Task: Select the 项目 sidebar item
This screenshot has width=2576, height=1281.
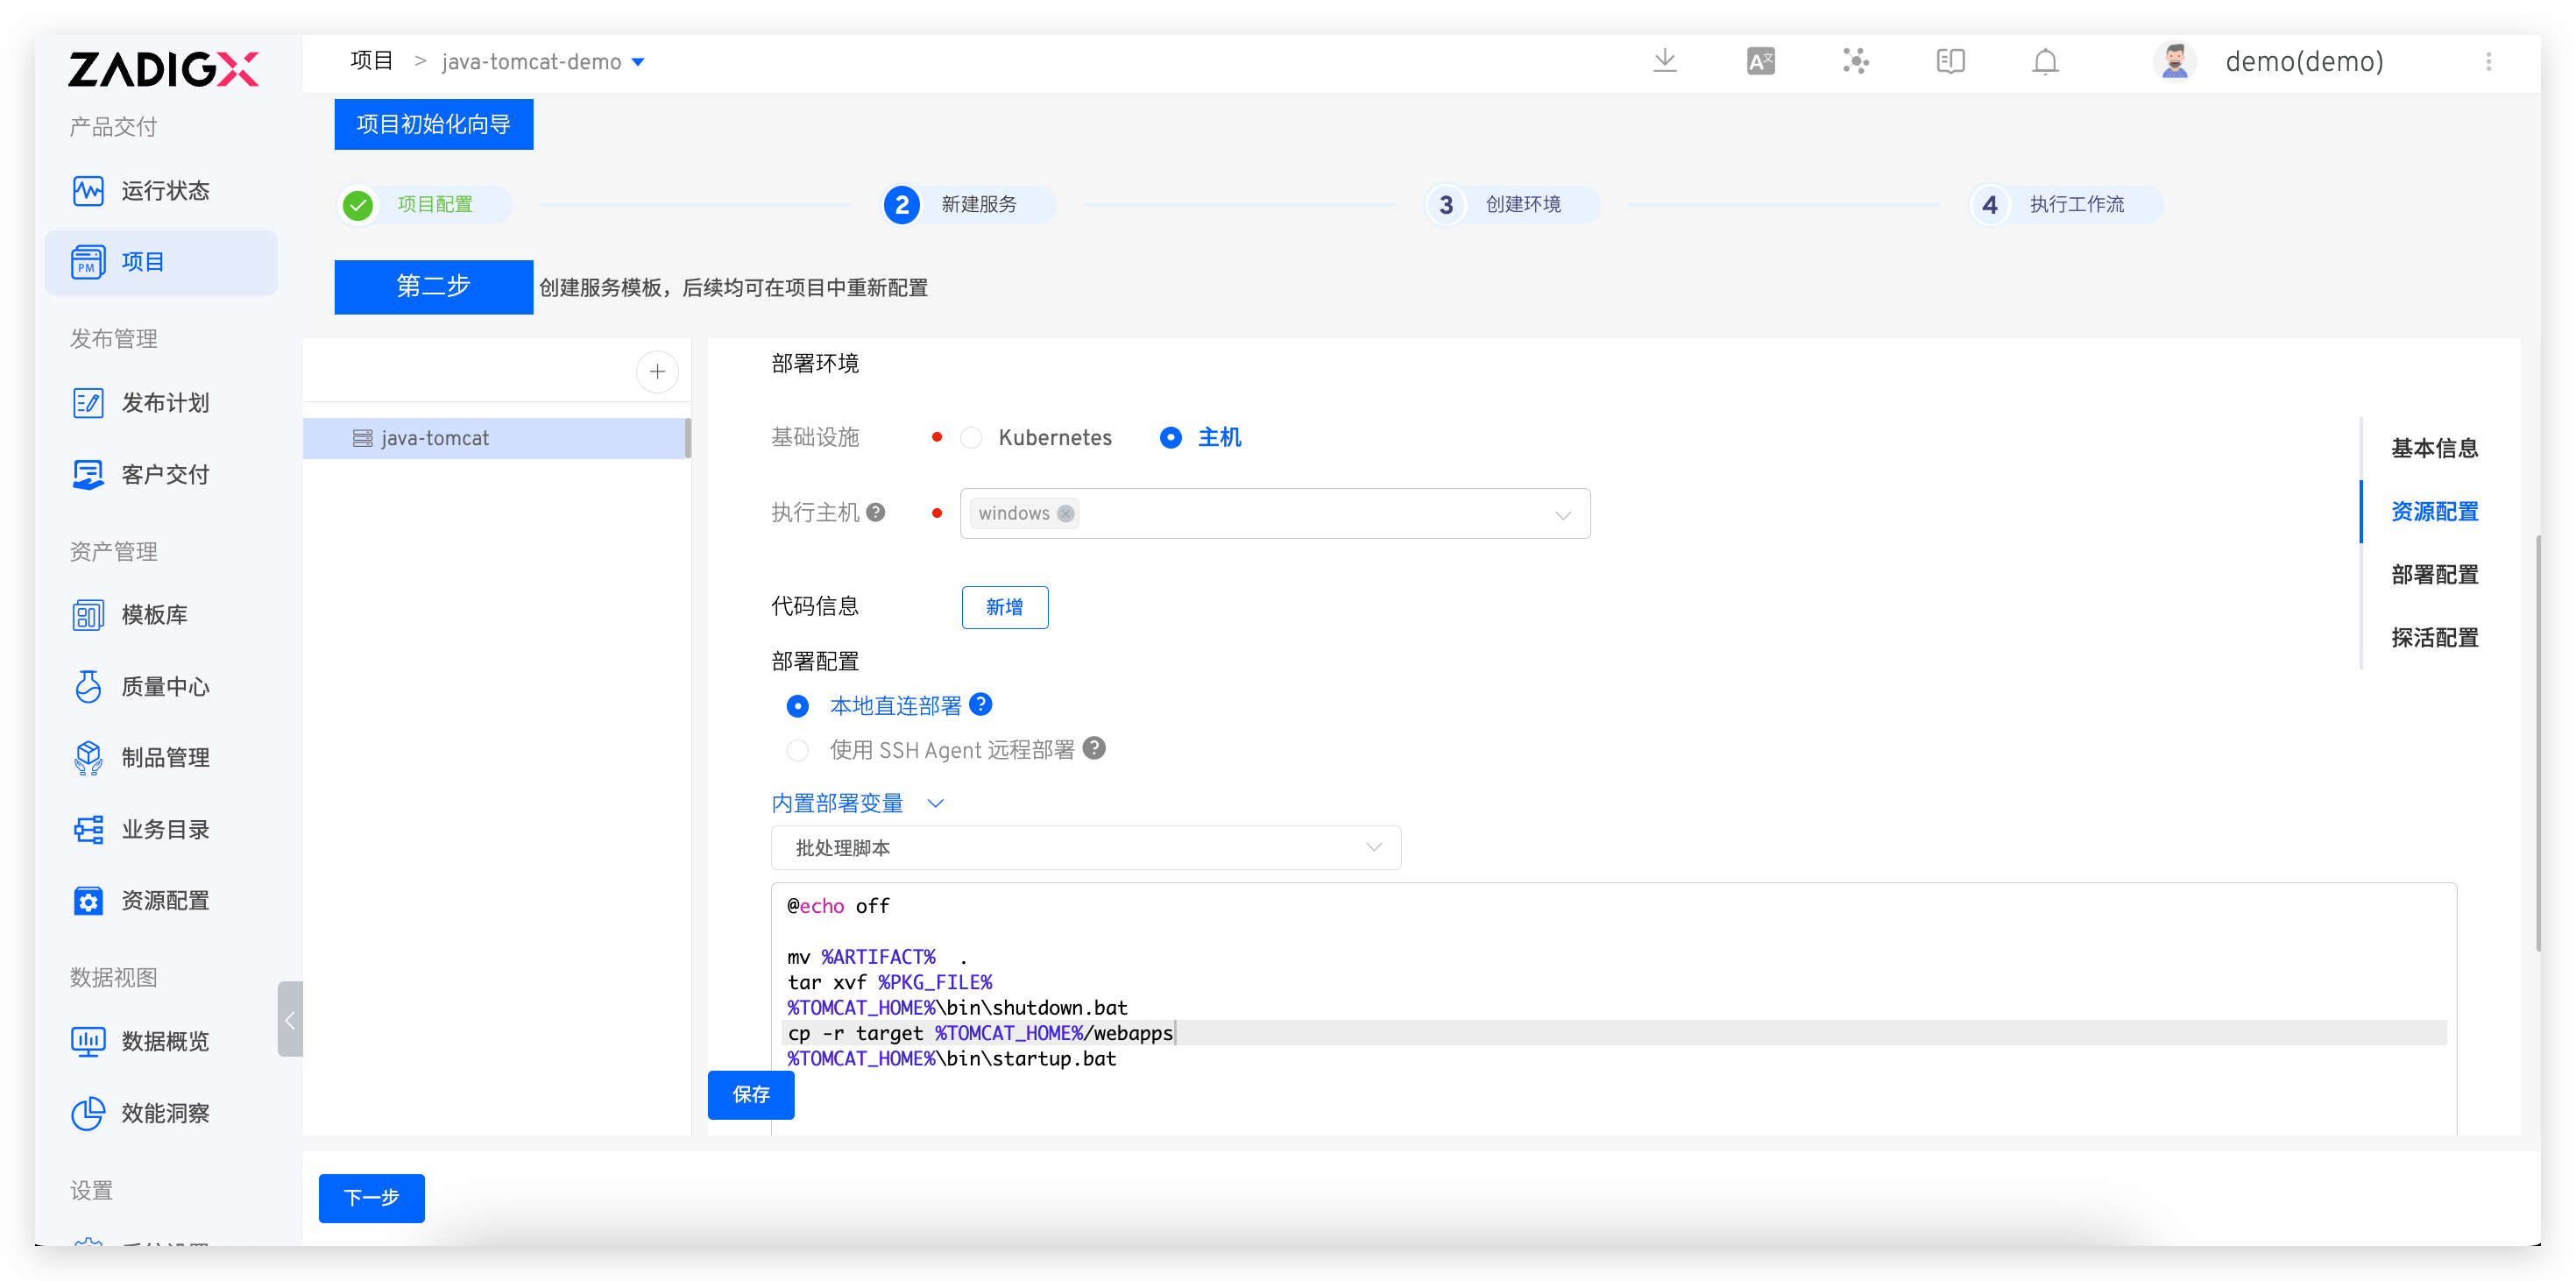Action: (x=161, y=262)
